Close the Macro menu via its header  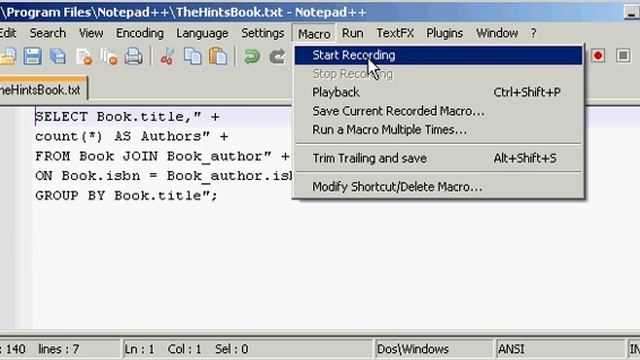(x=314, y=33)
